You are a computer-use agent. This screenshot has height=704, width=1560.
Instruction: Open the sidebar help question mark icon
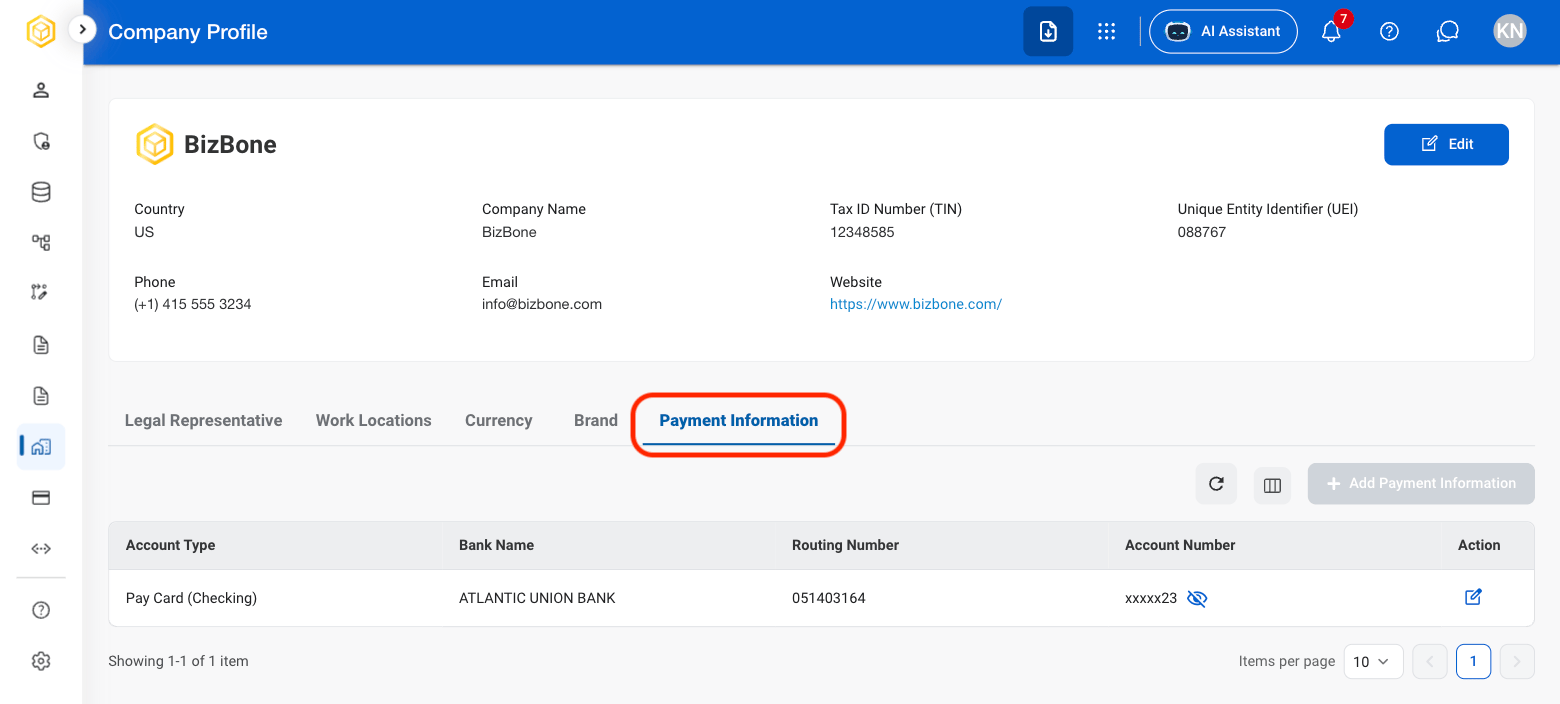click(41, 610)
